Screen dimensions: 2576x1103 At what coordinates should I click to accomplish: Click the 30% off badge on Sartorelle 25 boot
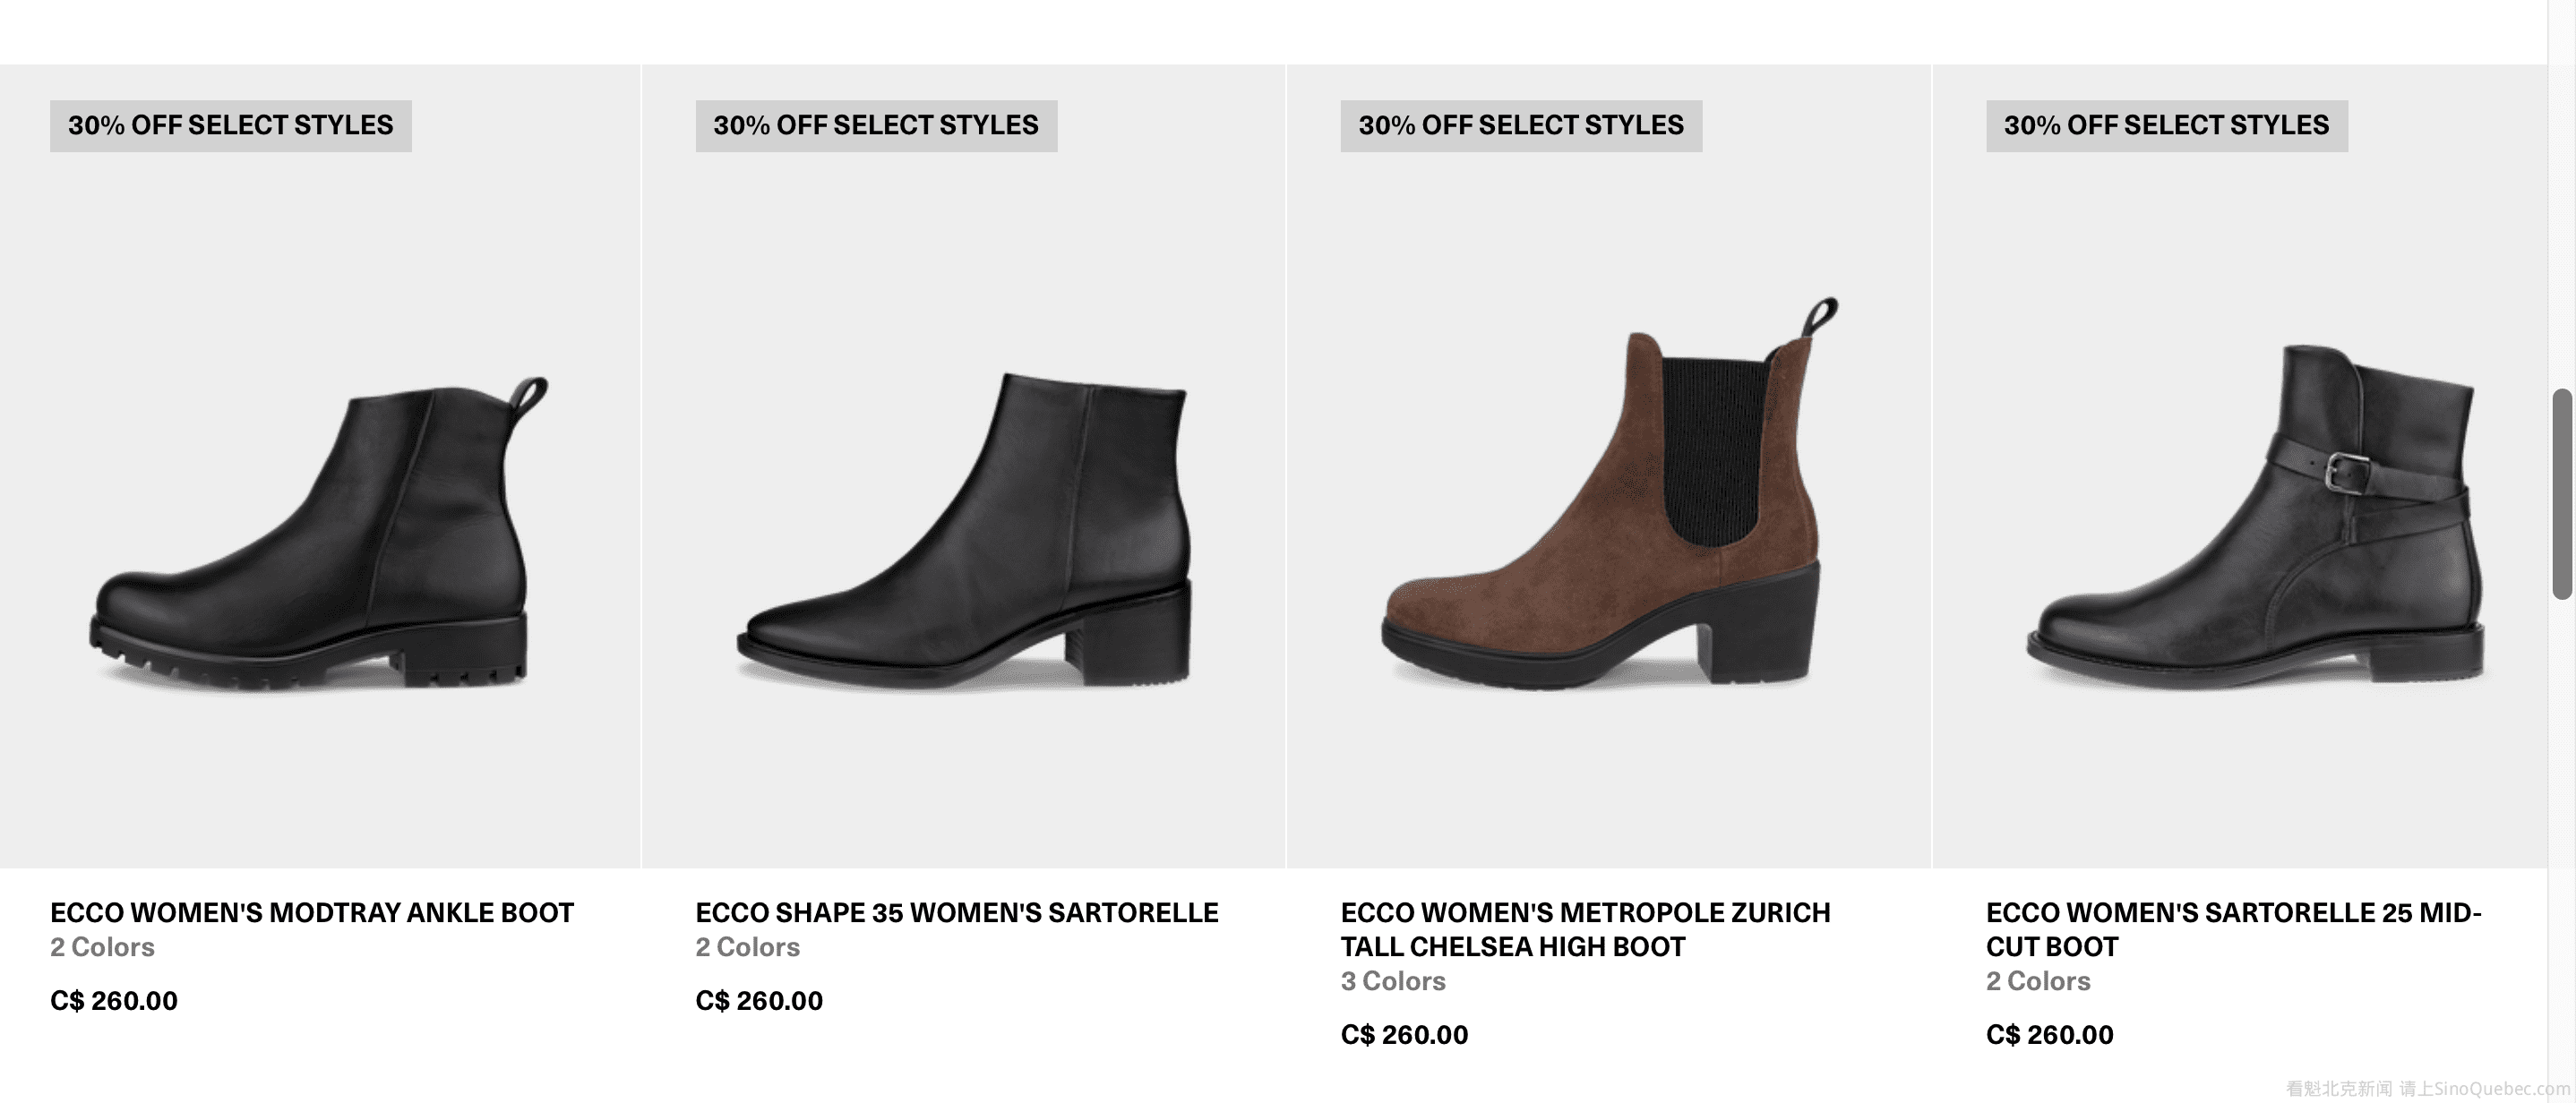(x=2166, y=126)
